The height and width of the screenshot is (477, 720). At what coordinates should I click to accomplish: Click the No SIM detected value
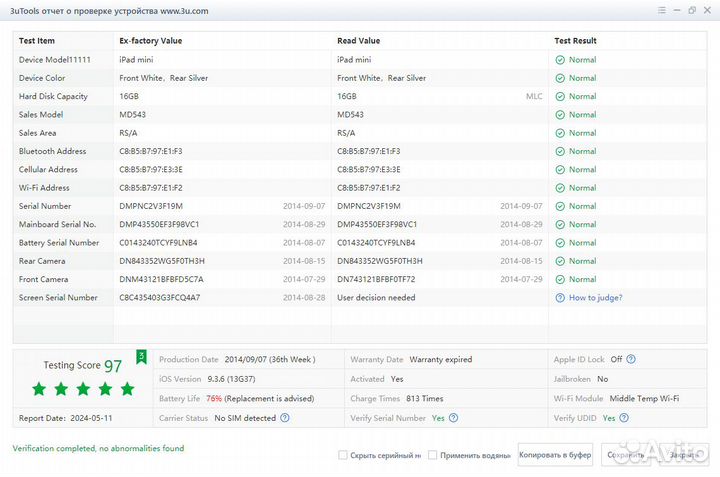pyautogui.click(x=245, y=418)
